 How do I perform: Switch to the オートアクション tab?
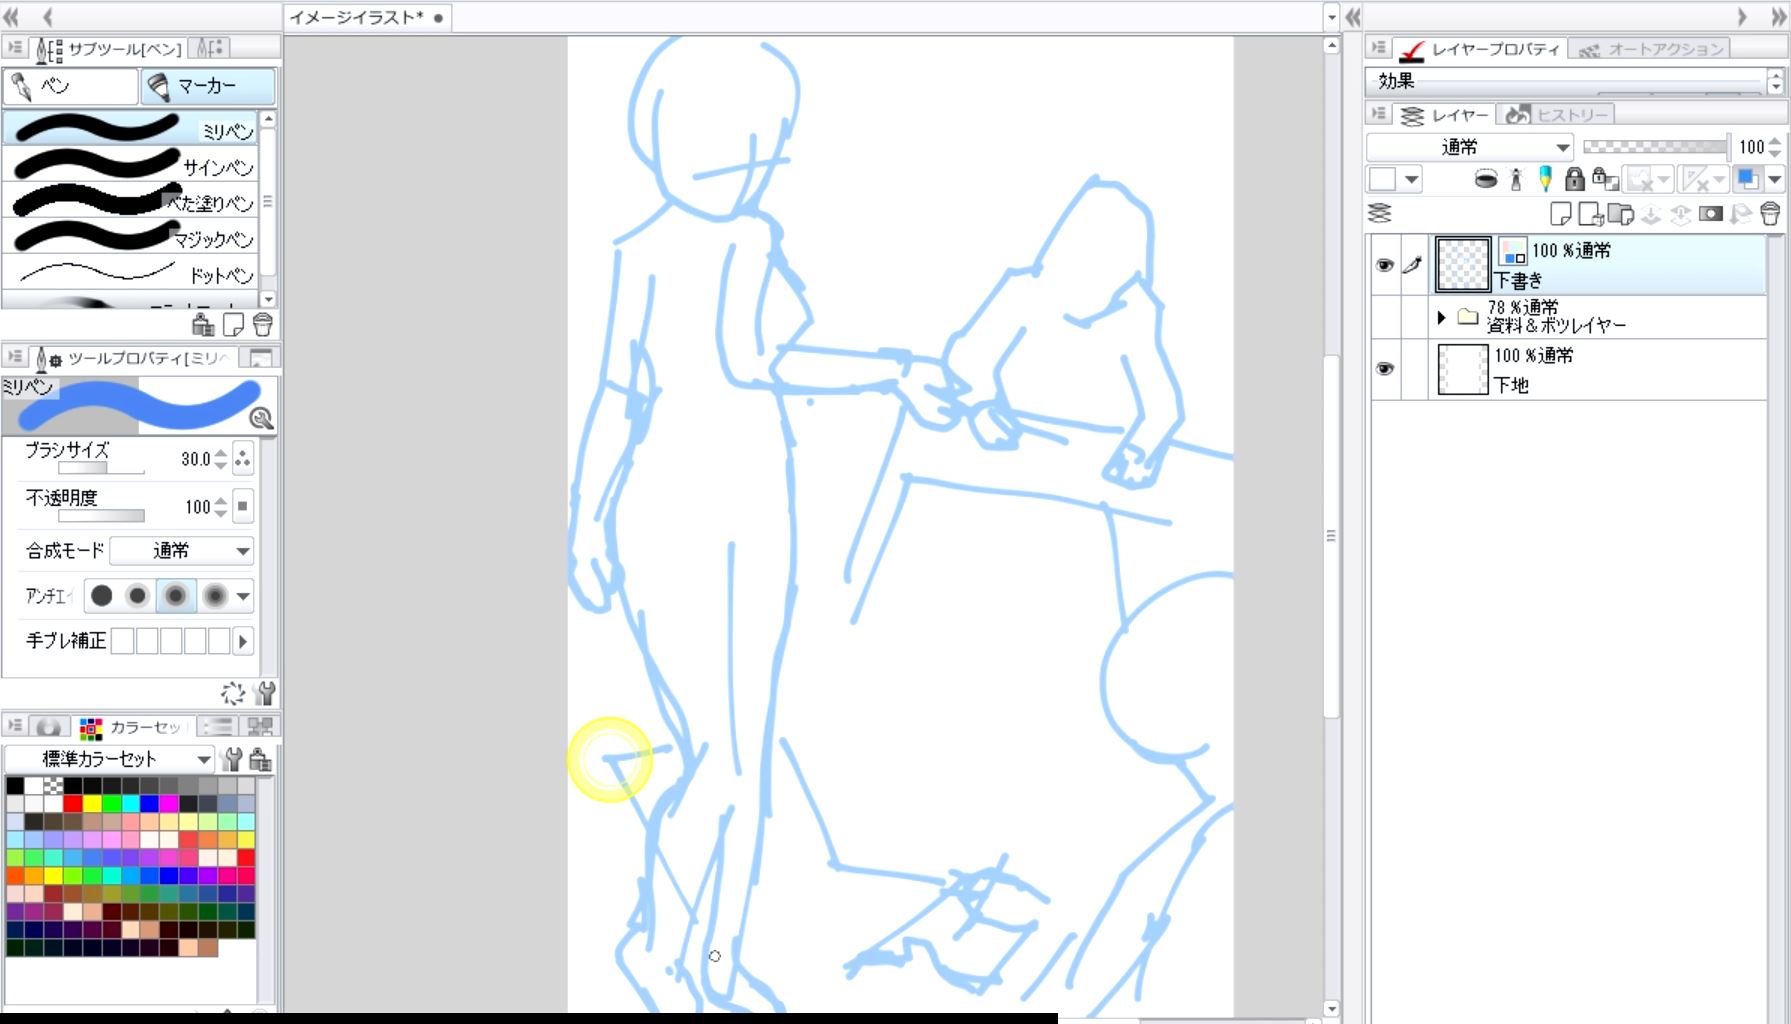click(1650, 49)
